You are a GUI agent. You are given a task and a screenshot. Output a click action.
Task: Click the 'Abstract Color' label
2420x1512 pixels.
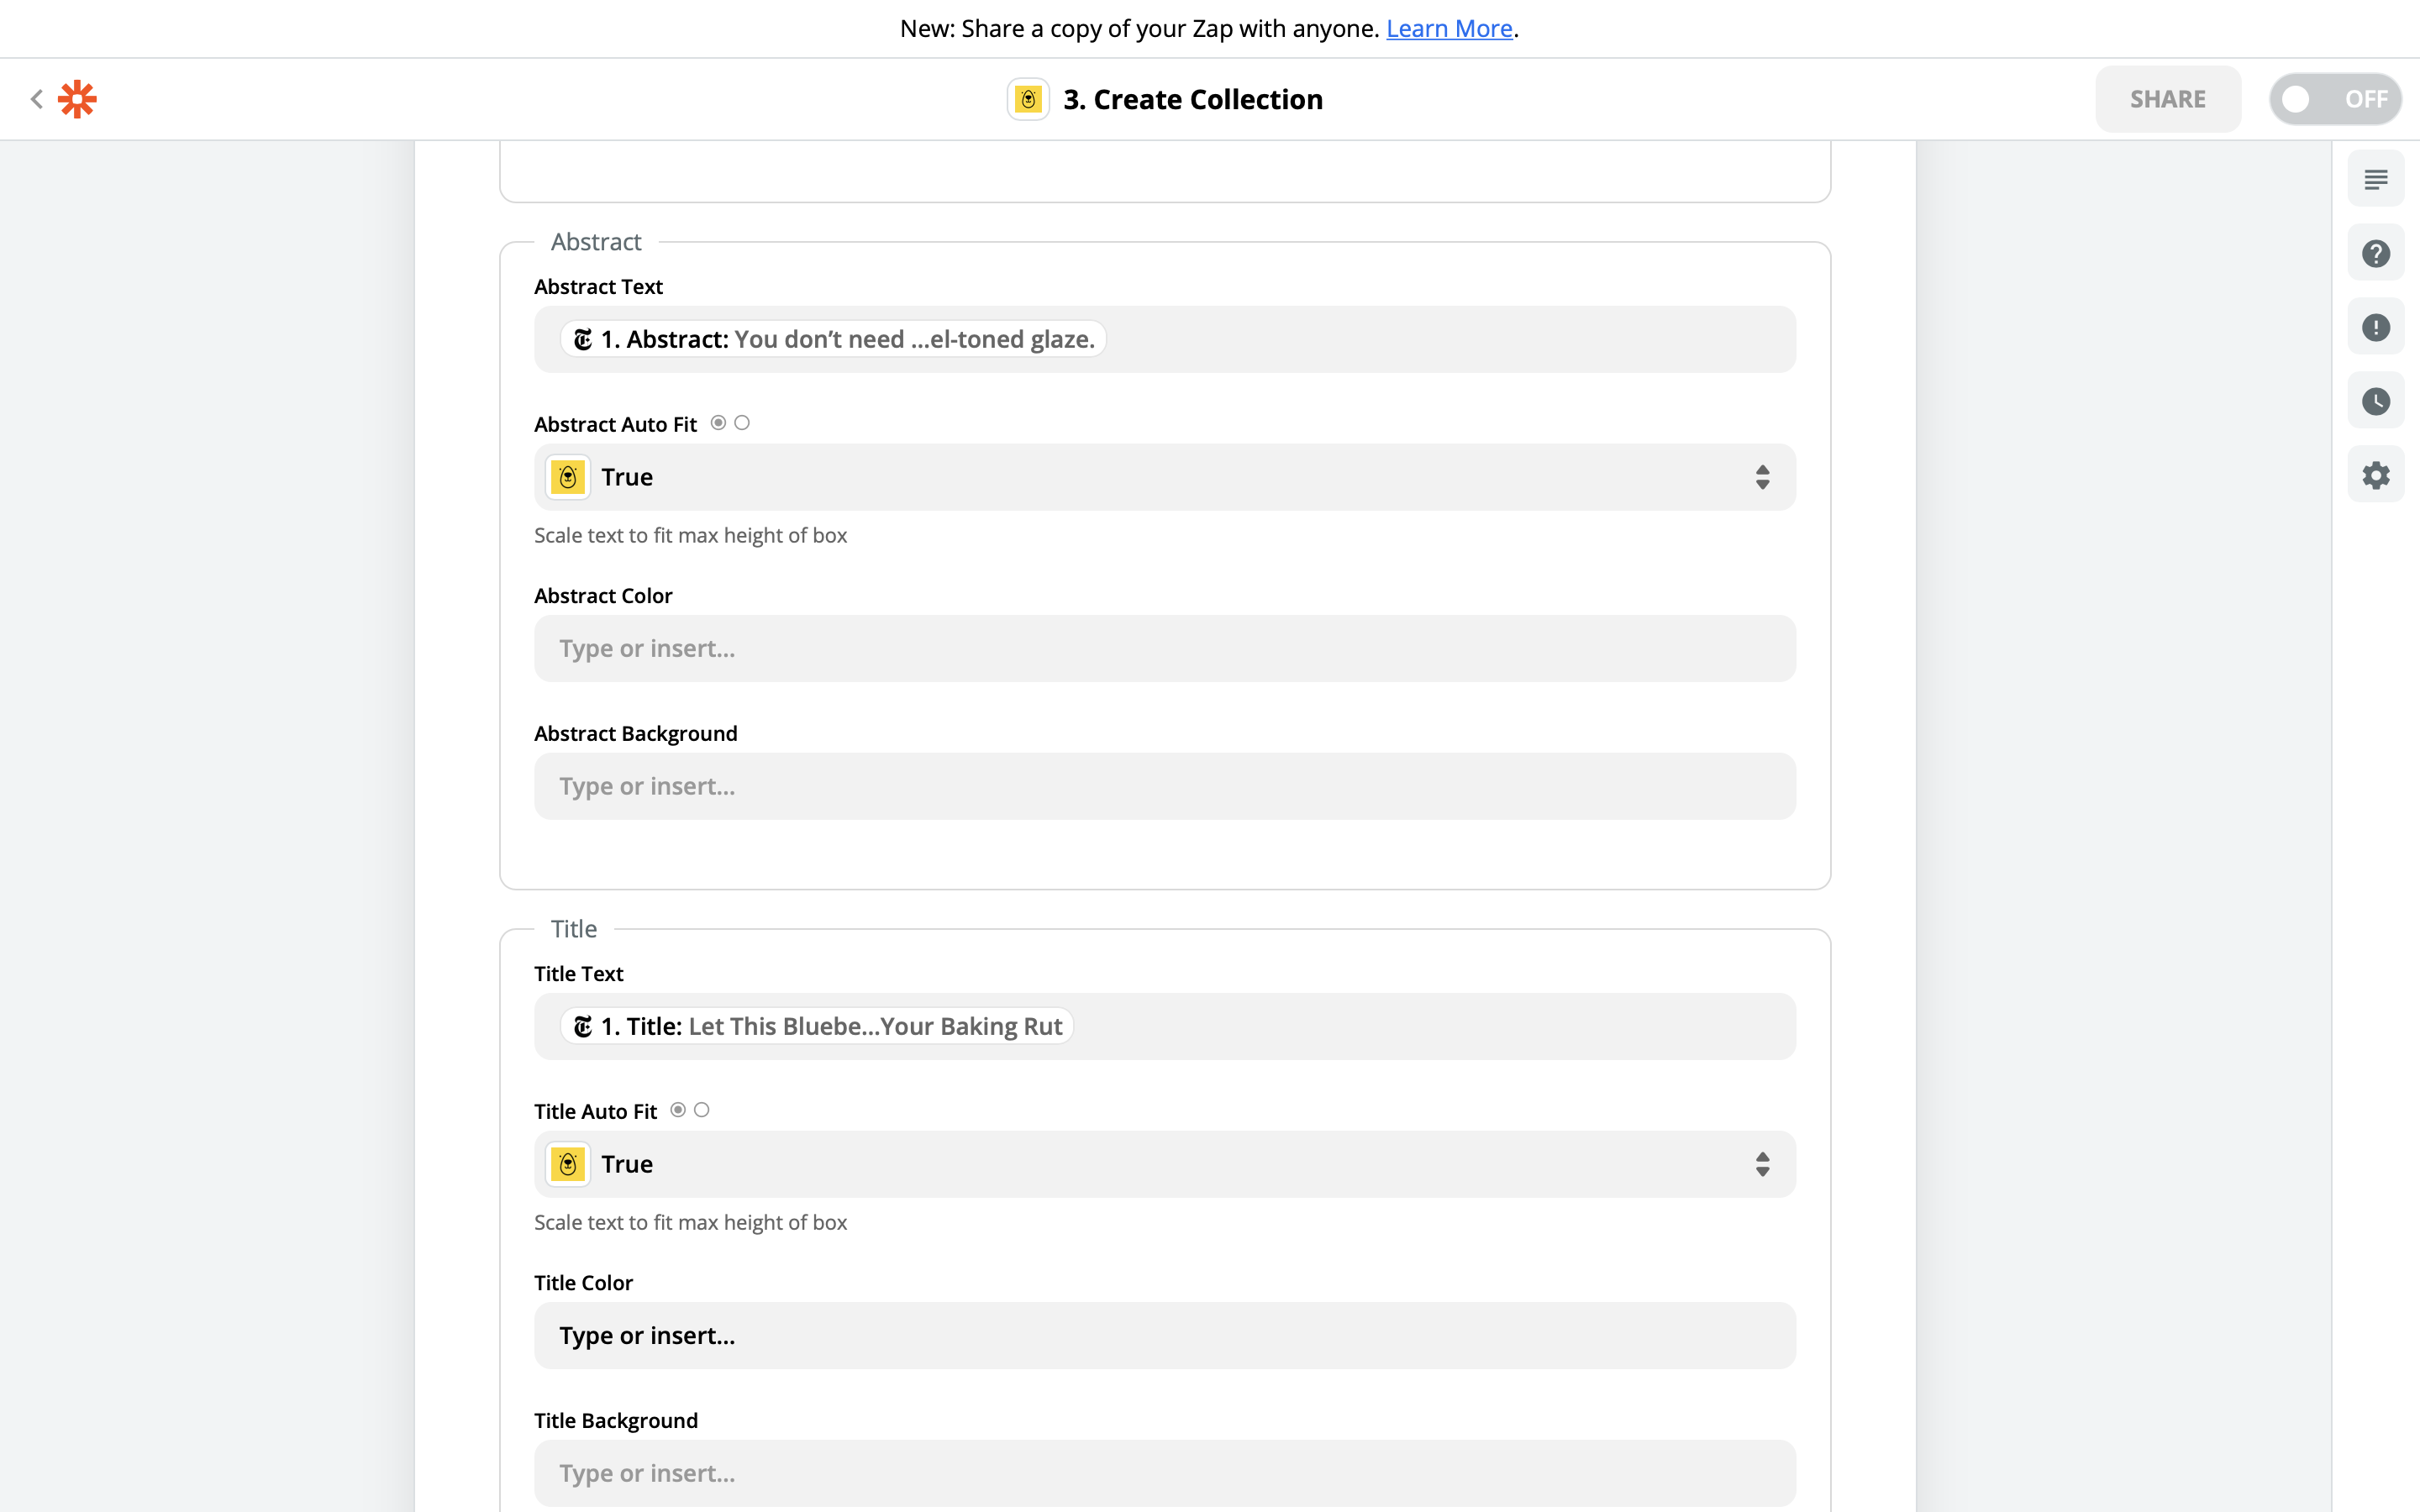[x=603, y=595]
